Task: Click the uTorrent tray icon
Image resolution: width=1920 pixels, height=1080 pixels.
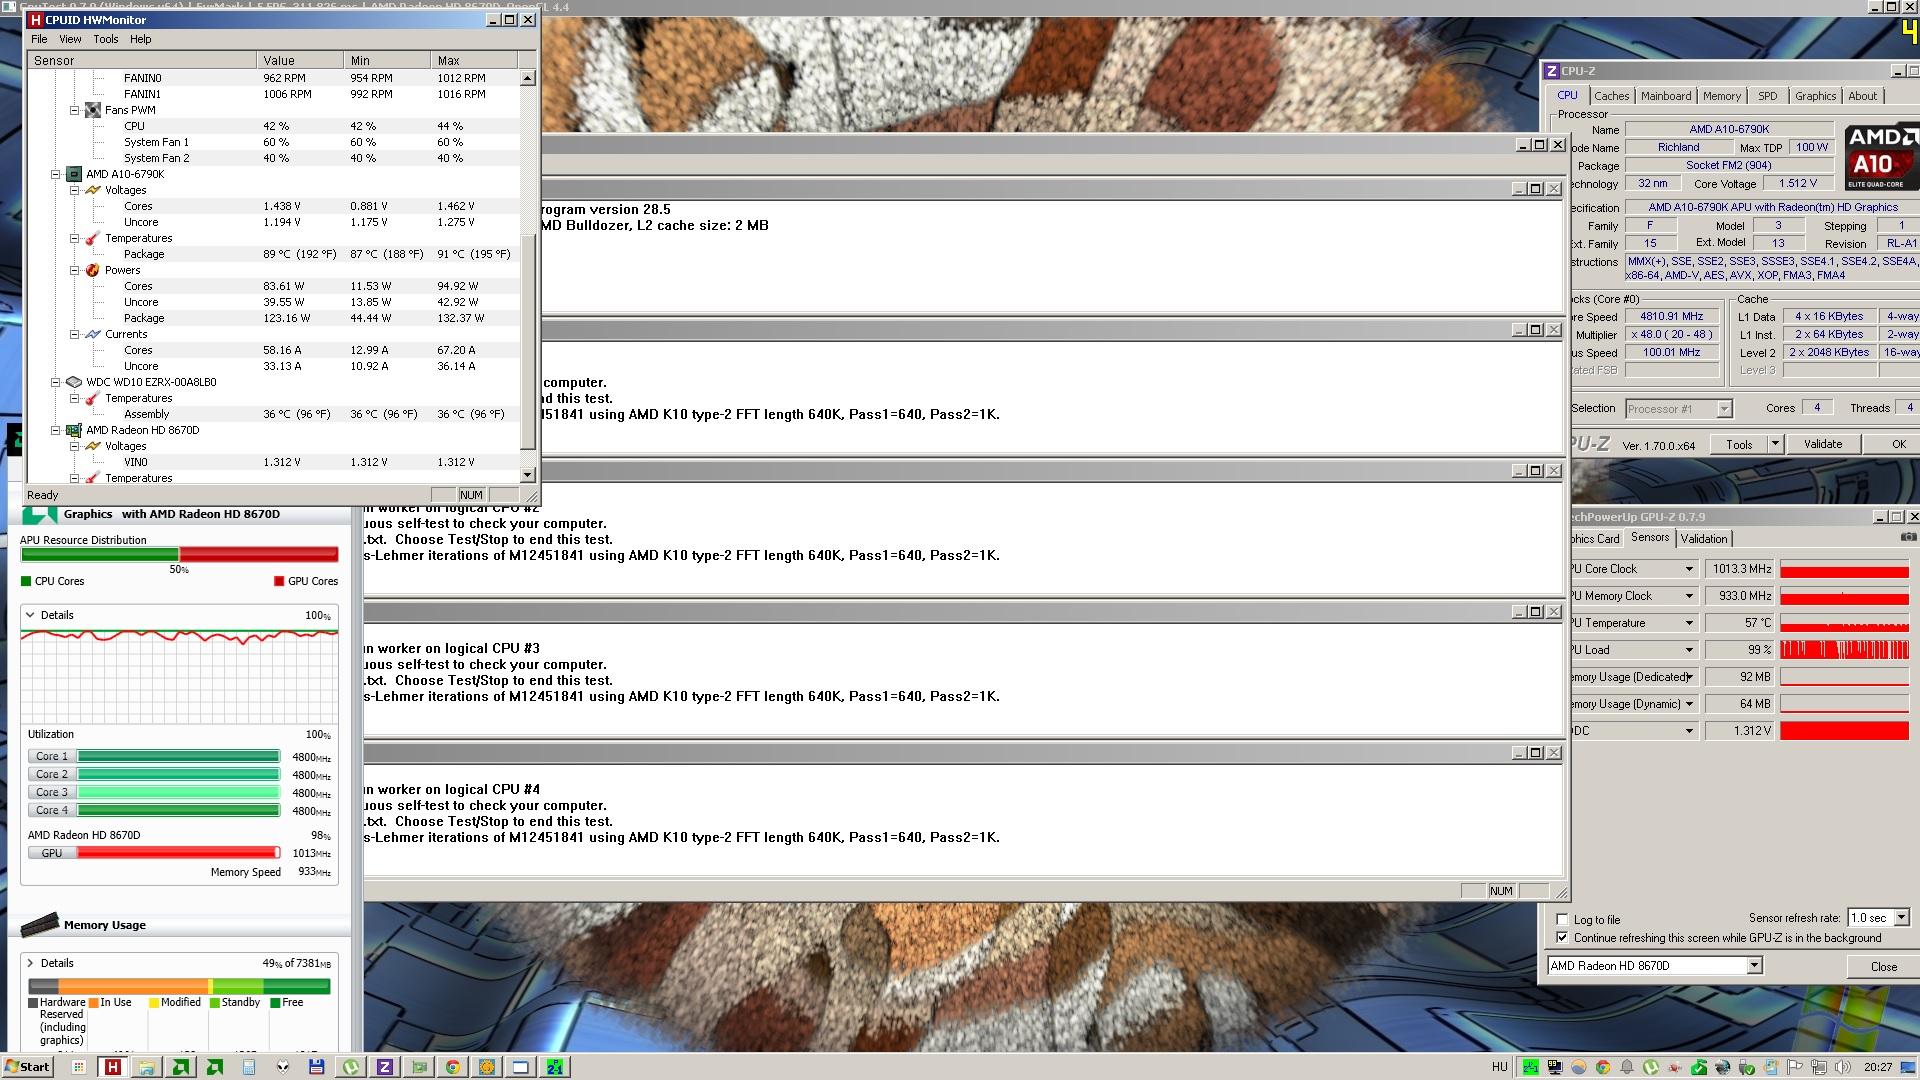Action: [x=1651, y=1067]
